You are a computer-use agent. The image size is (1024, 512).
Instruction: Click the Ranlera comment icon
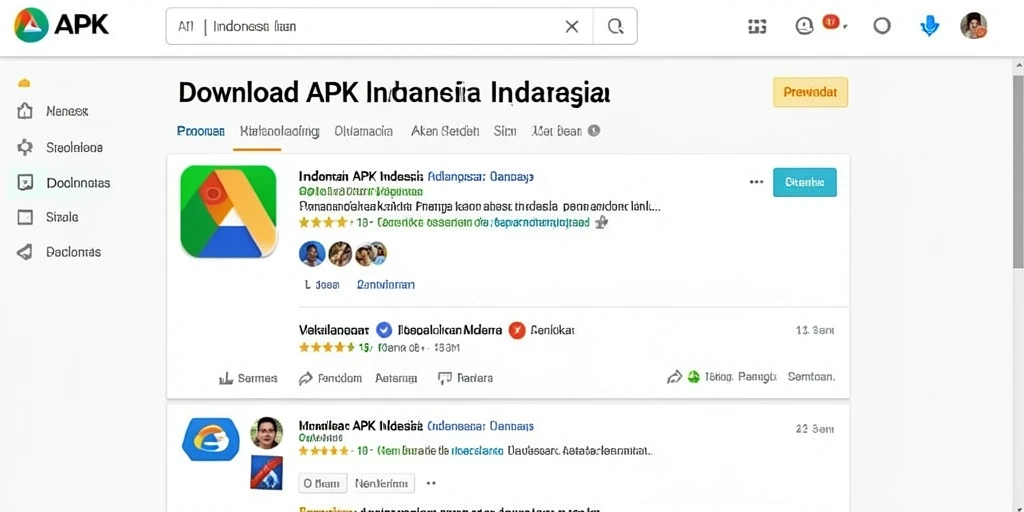(445, 378)
